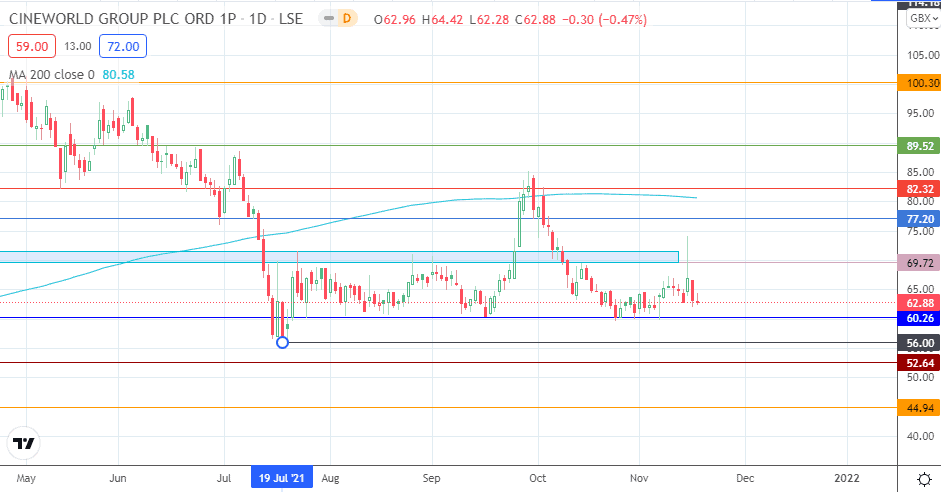Click the red 82.32 price label
Viewport: 941px width, 492px height.
(x=919, y=189)
